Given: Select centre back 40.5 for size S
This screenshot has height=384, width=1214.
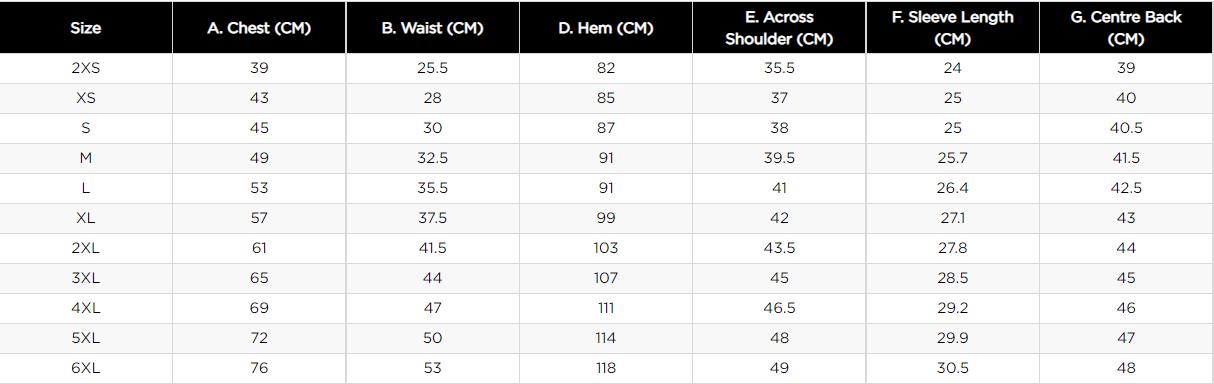Looking at the screenshot, I should pos(1126,128).
